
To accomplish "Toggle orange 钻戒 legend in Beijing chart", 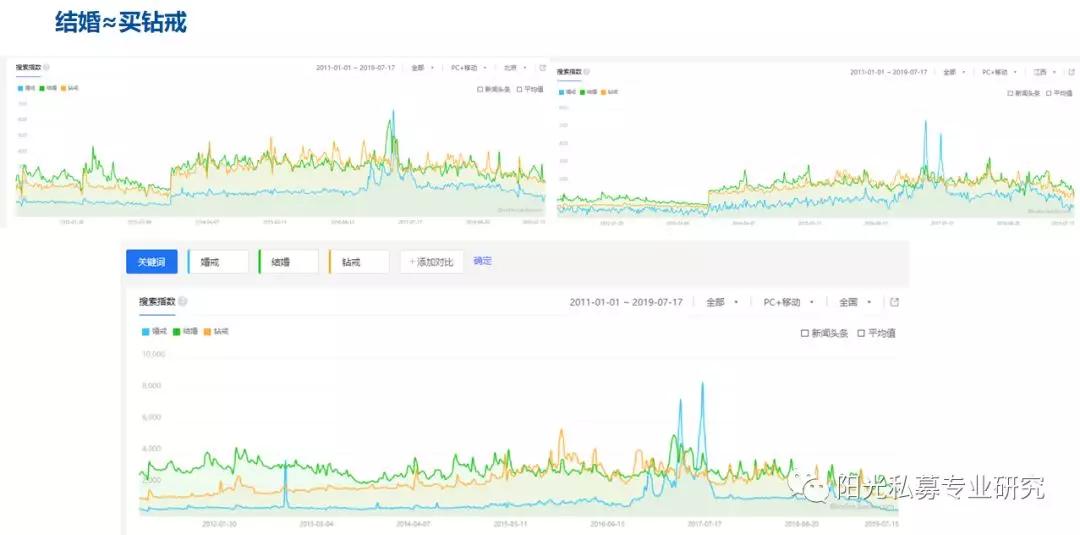I will 70,88.
